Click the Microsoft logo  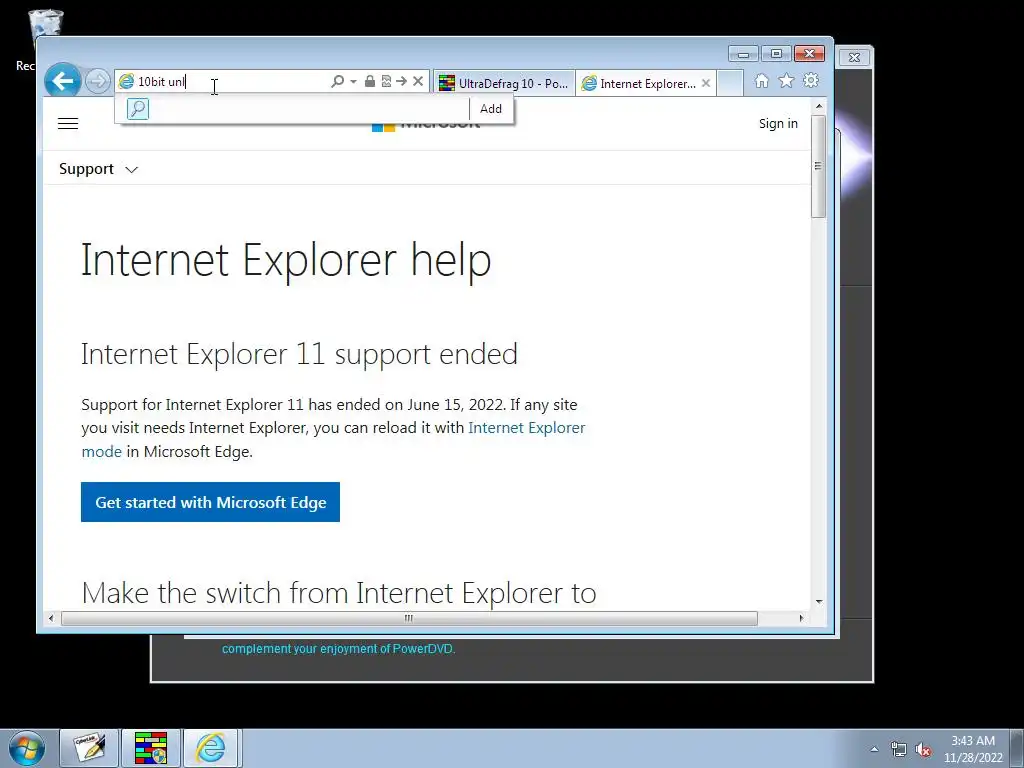point(426,126)
